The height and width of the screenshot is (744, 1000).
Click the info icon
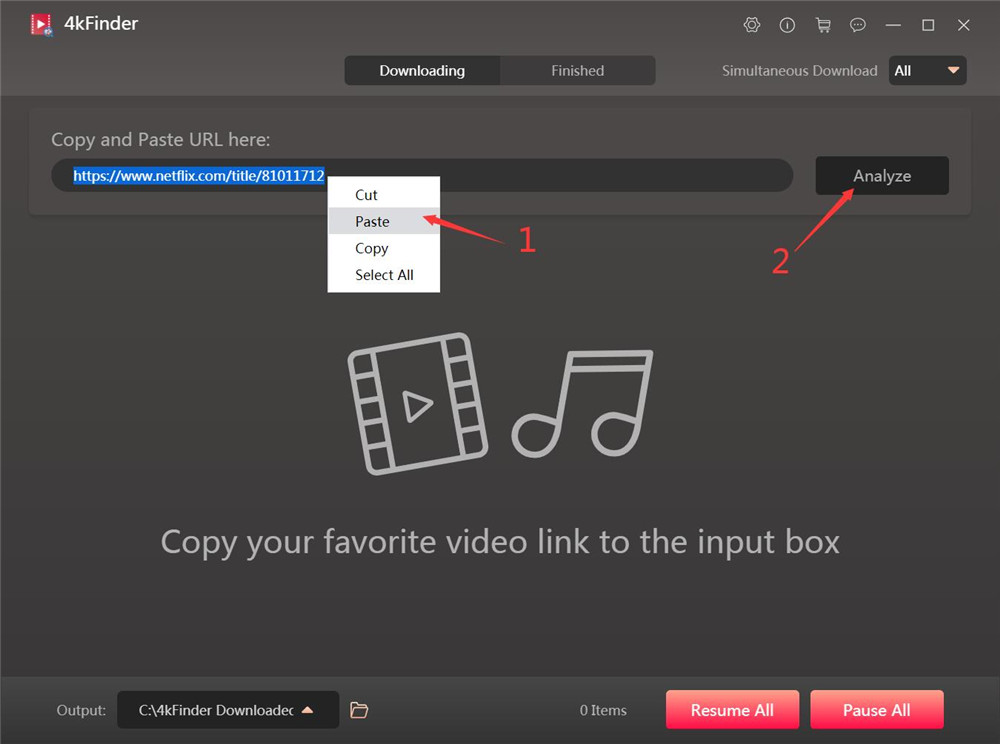coord(787,25)
